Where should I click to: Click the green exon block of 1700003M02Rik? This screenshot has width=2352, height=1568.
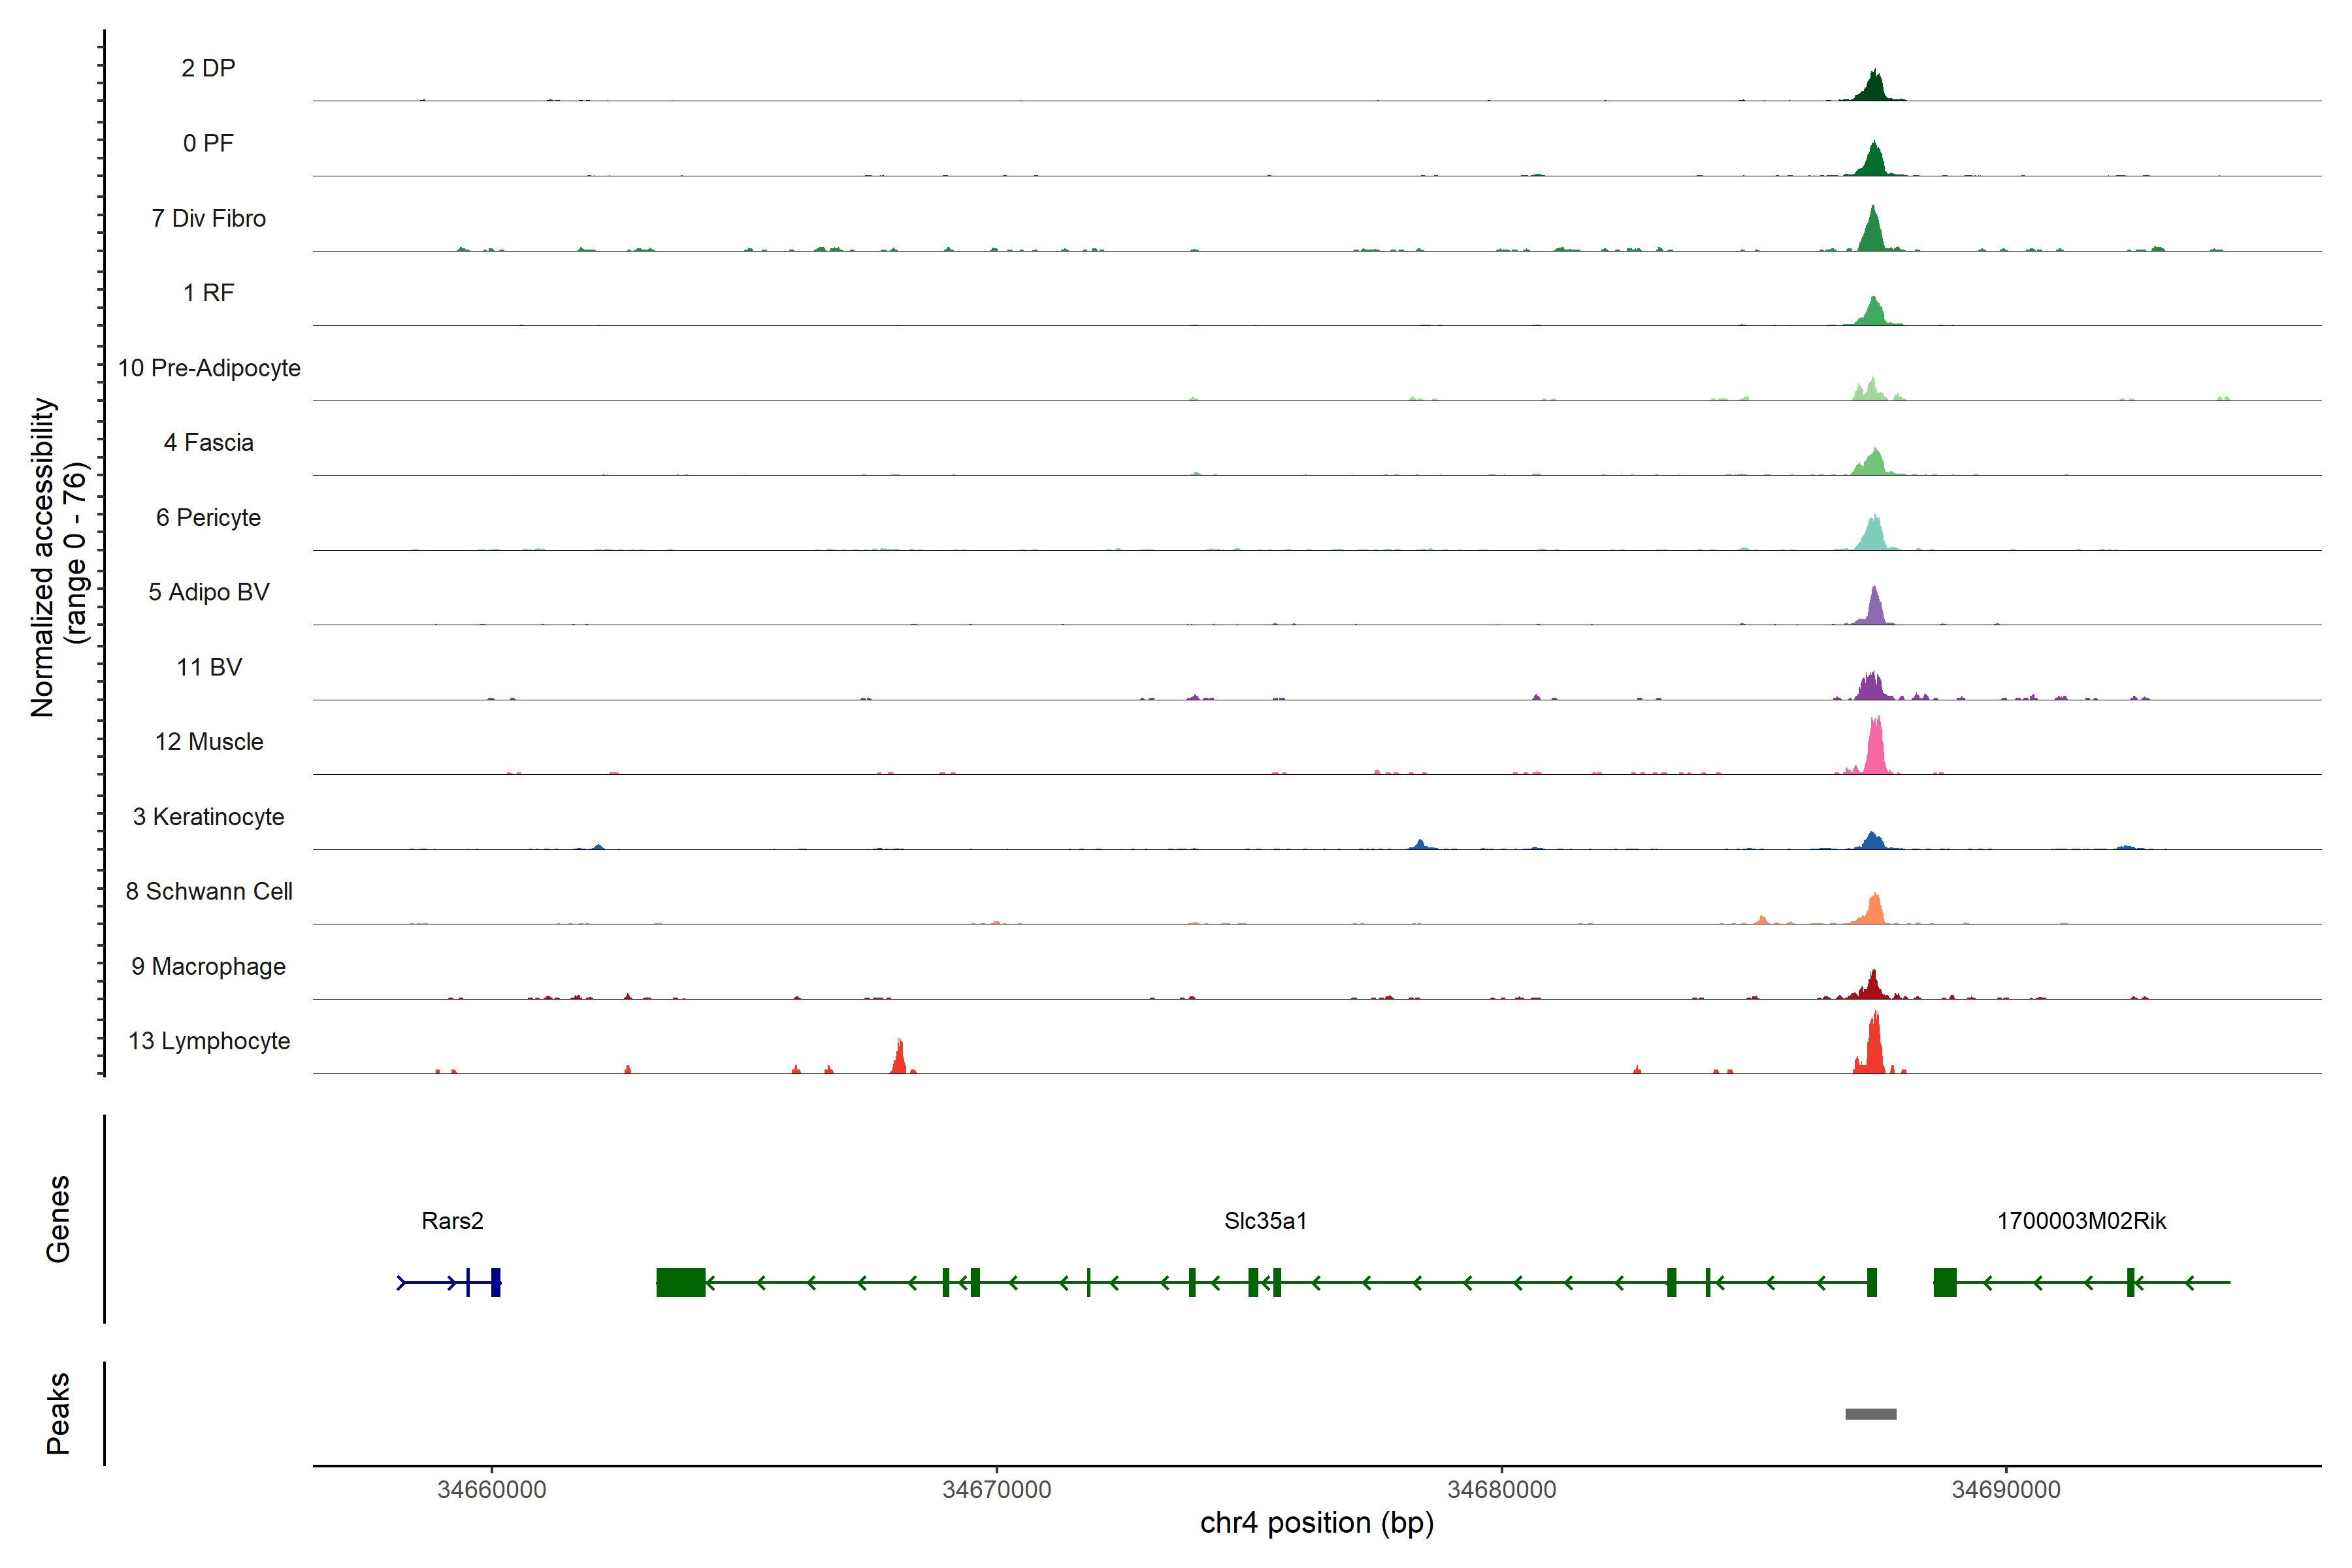1944,1282
